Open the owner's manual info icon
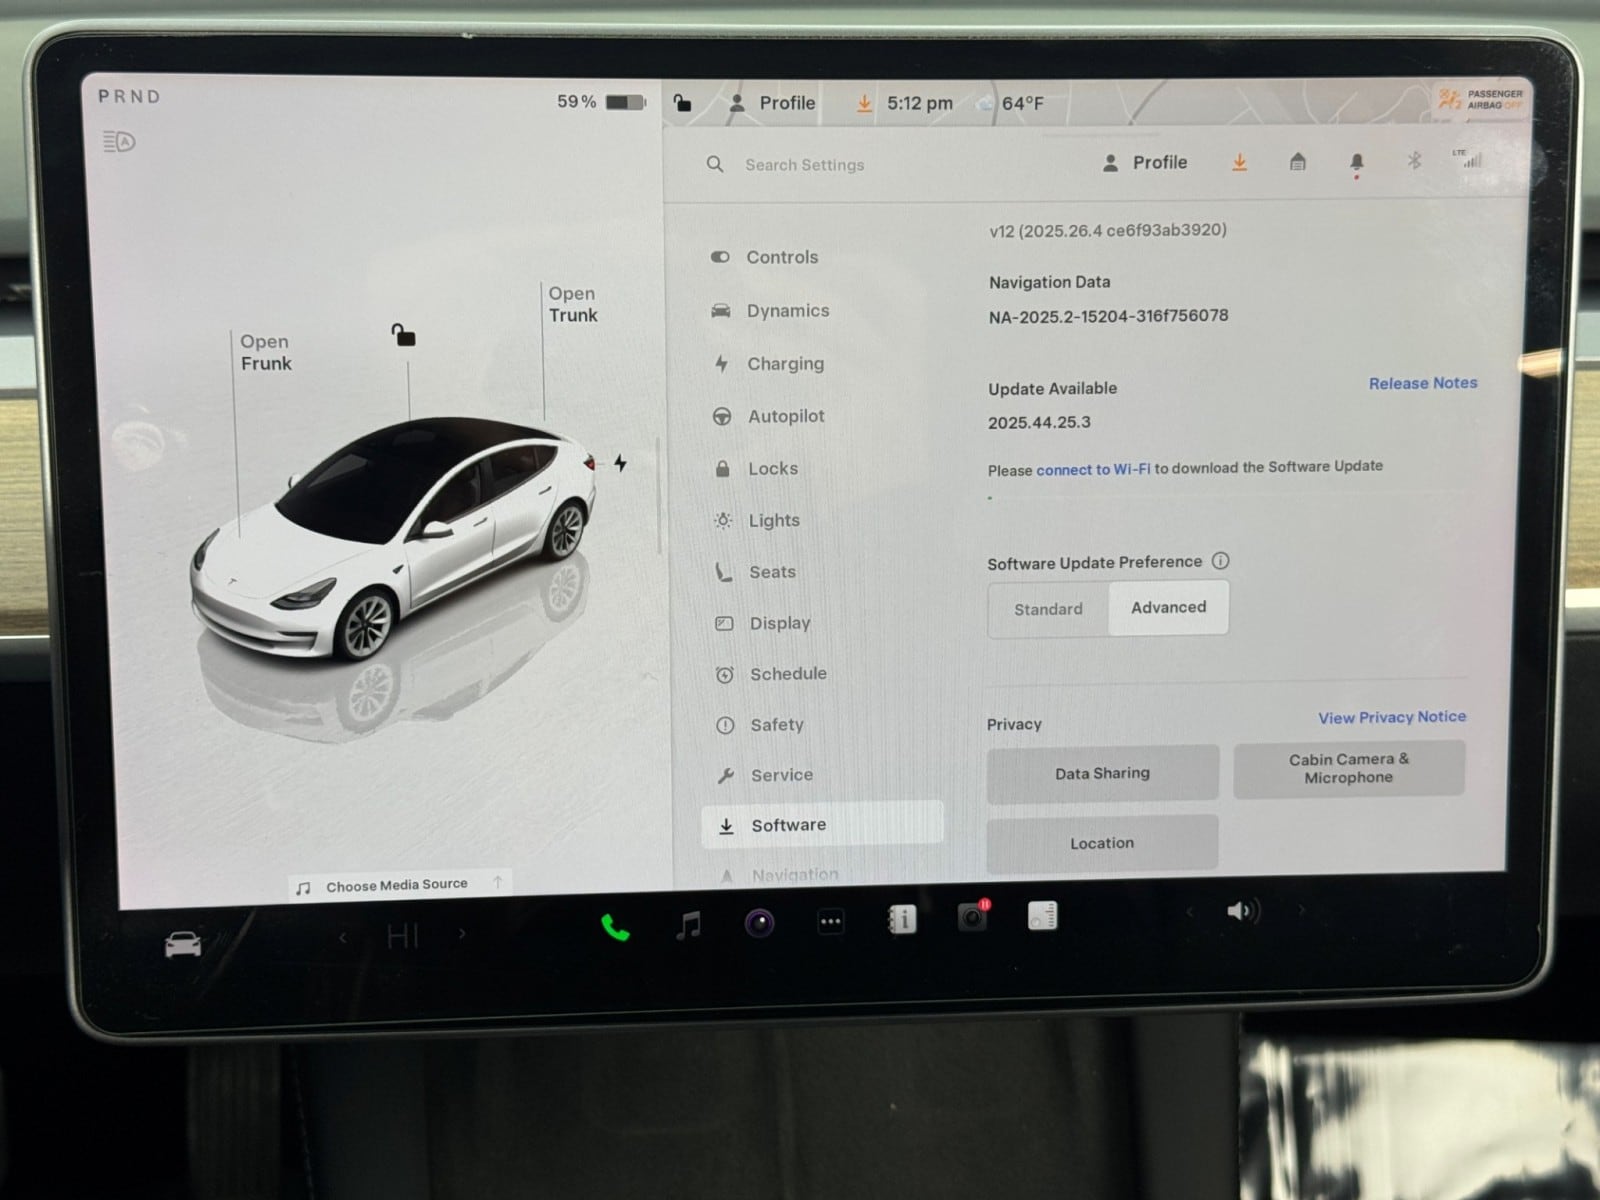Viewport: 1600px width, 1200px height. pos(902,919)
